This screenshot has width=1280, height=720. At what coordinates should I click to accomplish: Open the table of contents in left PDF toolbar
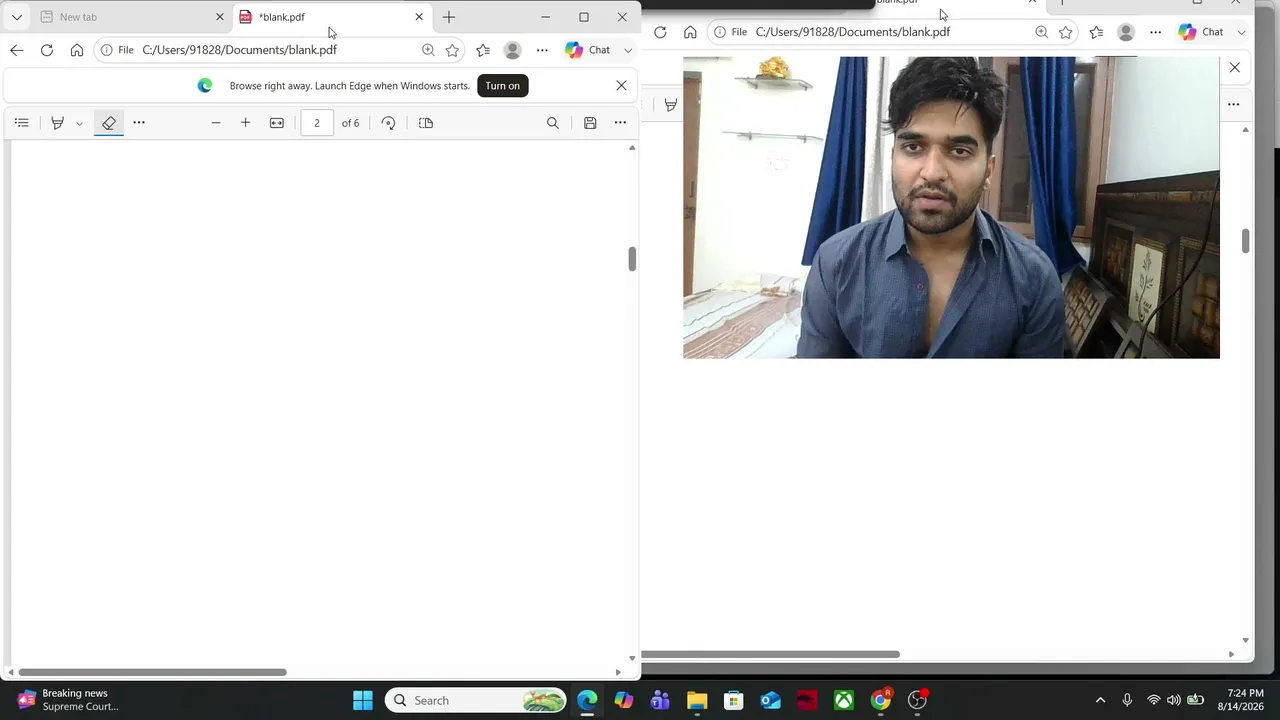tap(22, 123)
